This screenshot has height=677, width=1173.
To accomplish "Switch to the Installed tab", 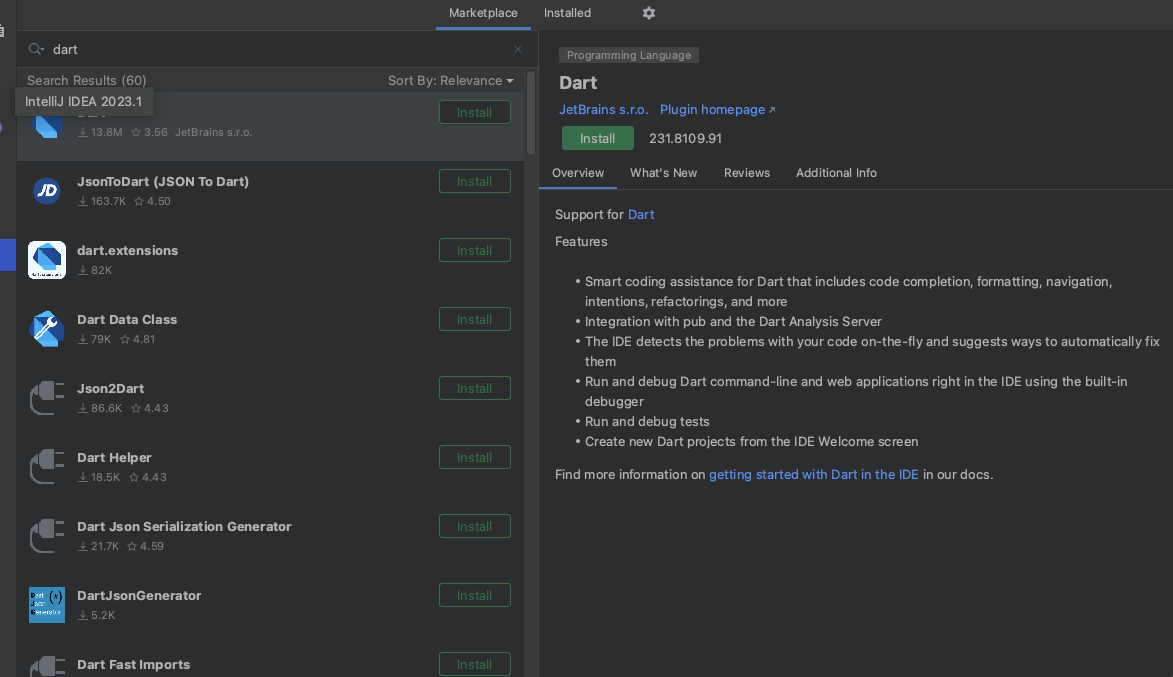I will (567, 13).
